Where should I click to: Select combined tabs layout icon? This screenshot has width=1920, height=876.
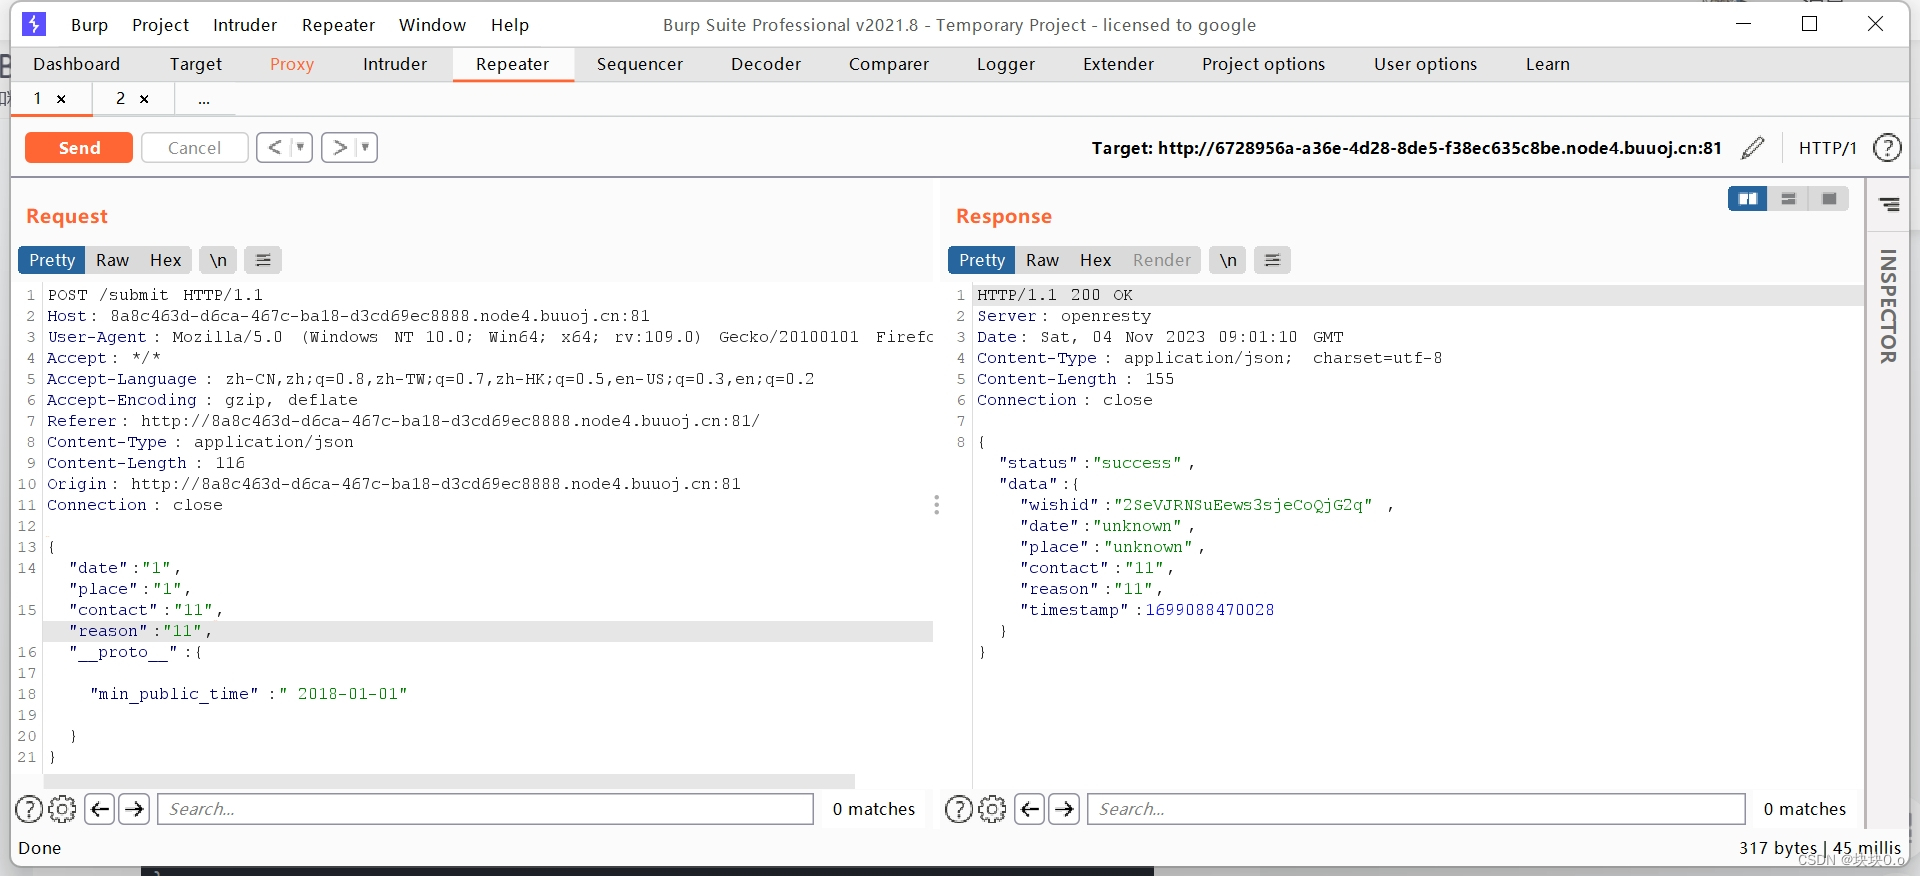click(x=1829, y=199)
